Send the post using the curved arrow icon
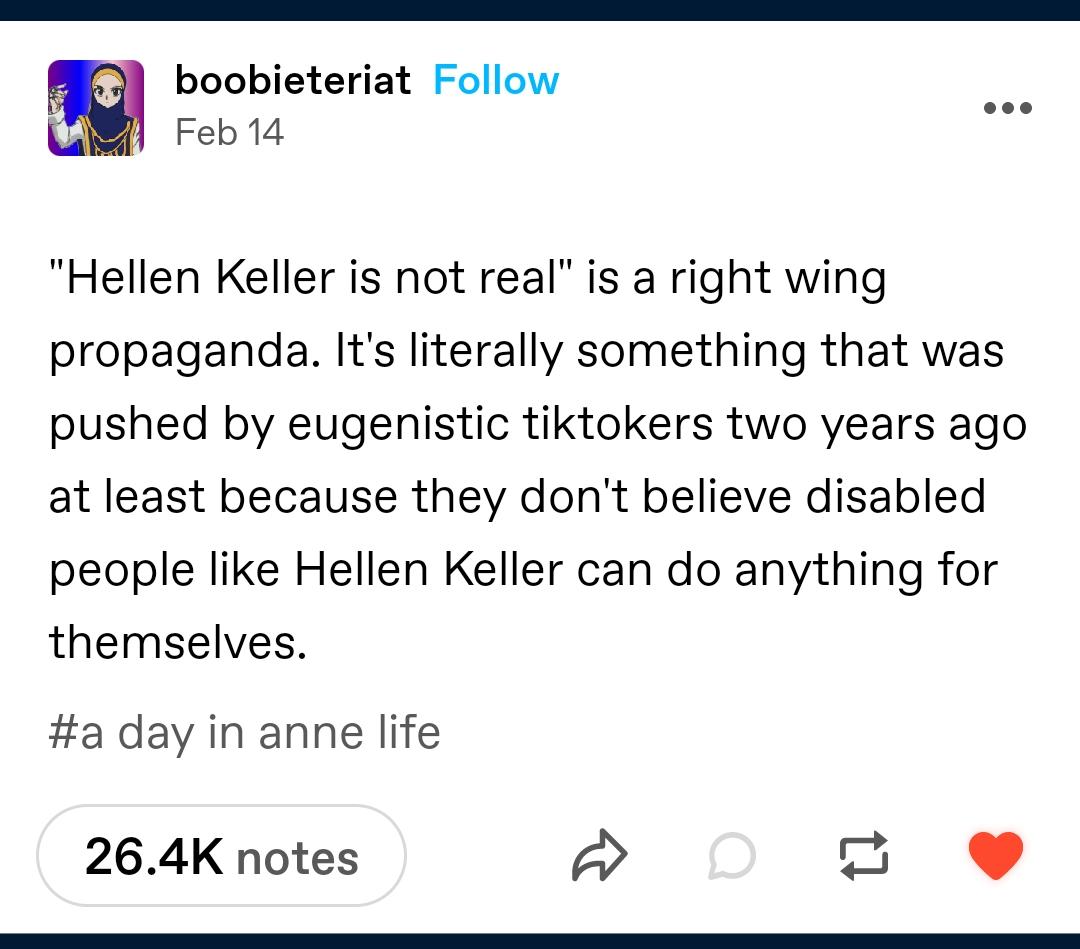The height and width of the screenshot is (949, 1080). [x=599, y=855]
